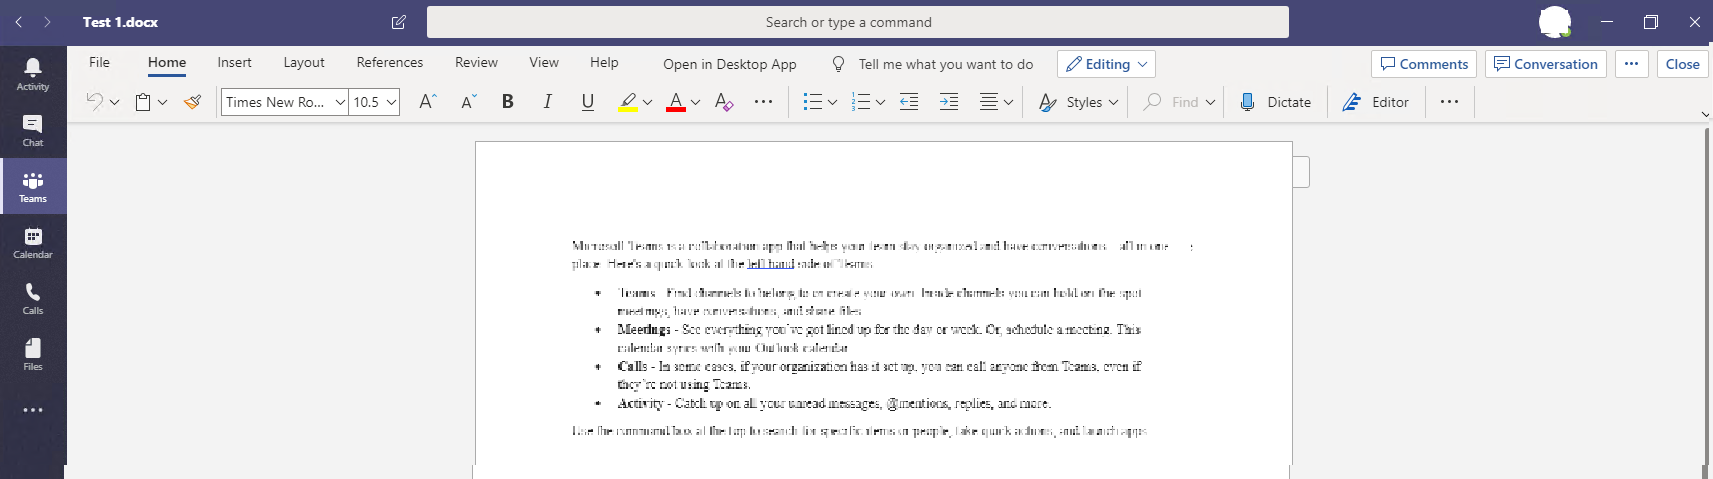
Task: Open the Editor proofing pane
Action: (1376, 102)
